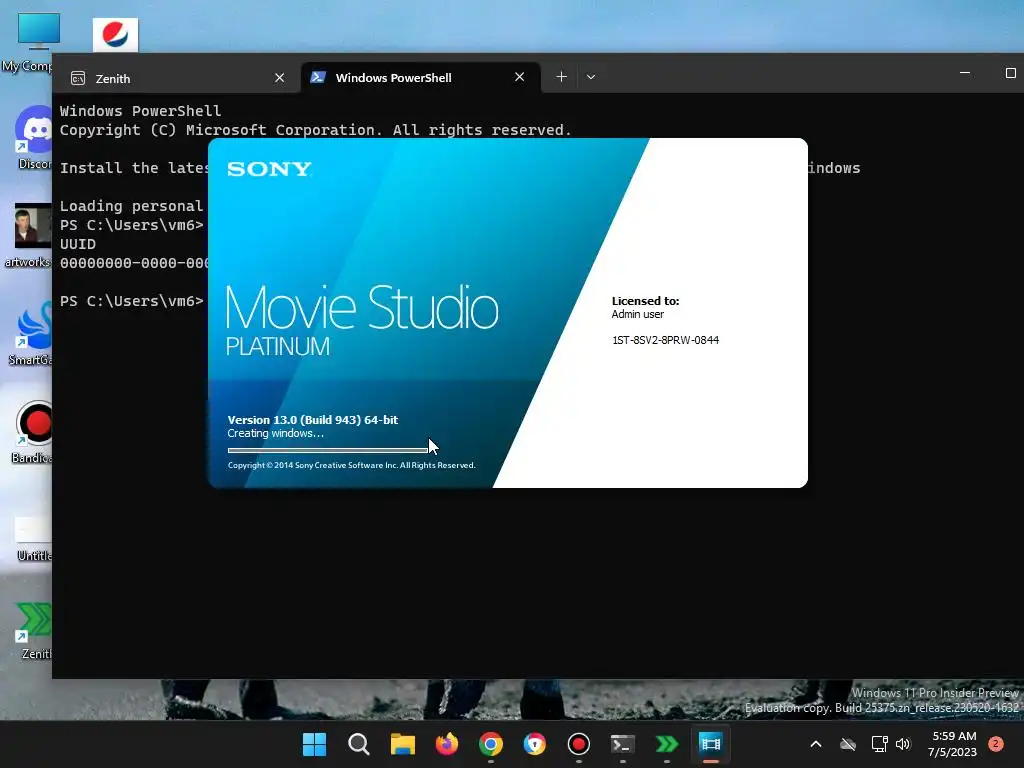
Task: Close the Zenith tab
Action: point(280,78)
